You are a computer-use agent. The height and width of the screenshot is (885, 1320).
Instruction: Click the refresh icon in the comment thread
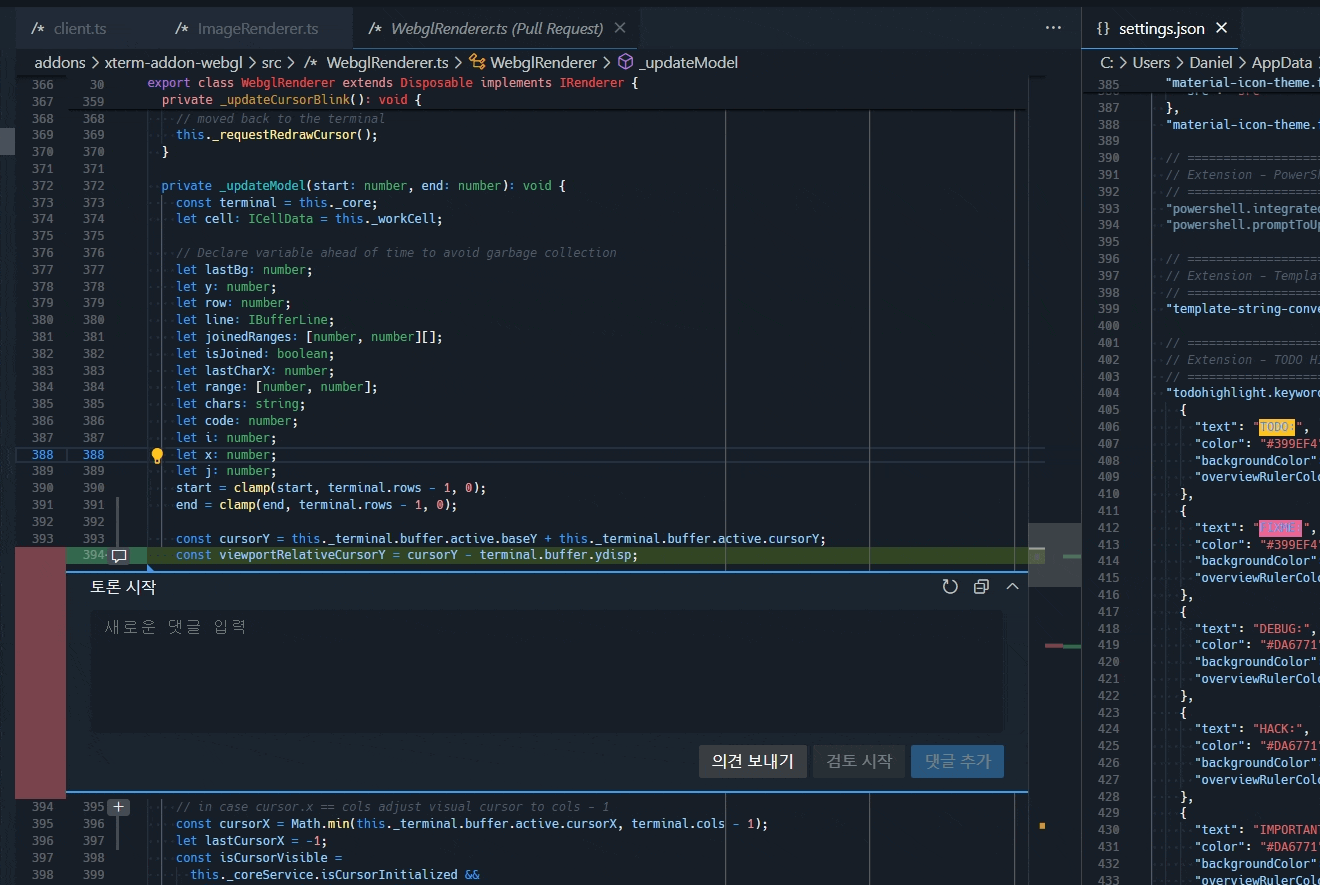click(949, 586)
